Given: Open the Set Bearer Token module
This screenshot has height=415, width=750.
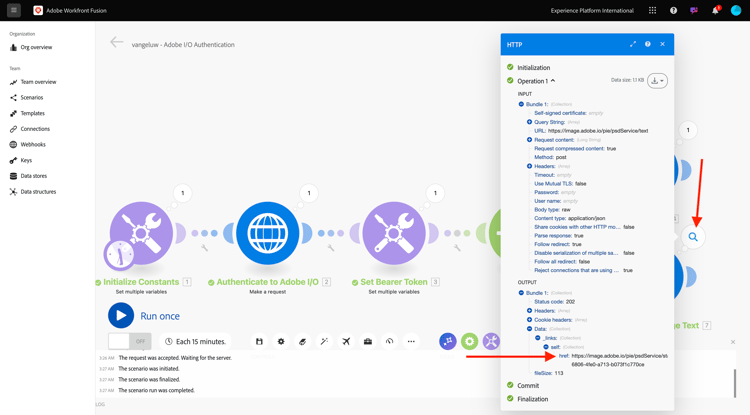Looking at the screenshot, I should click(x=394, y=233).
